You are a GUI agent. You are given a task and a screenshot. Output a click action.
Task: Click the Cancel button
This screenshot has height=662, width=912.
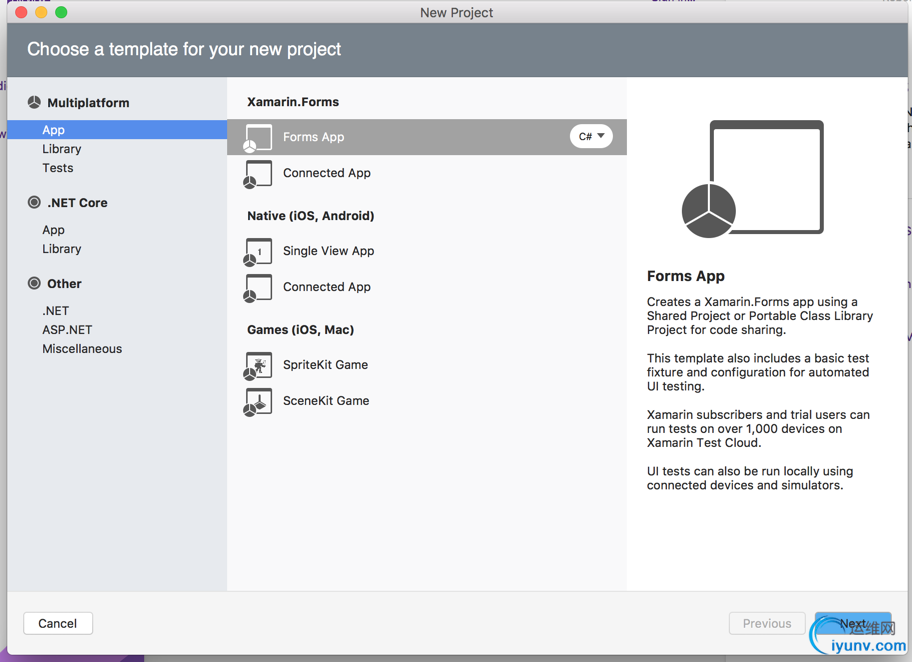(x=58, y=623)
